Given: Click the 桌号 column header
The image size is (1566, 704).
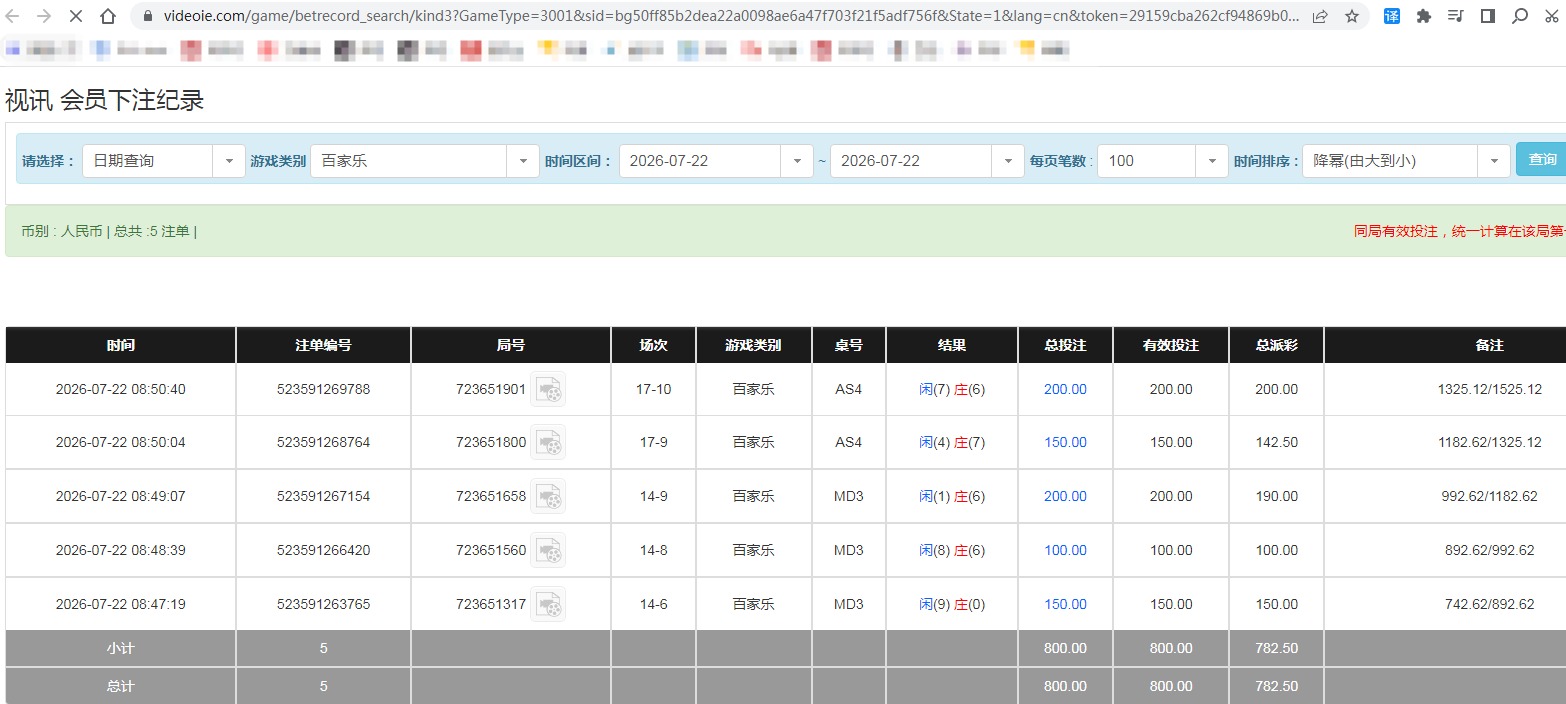Looking at the screenshot, I should (848, 345).
